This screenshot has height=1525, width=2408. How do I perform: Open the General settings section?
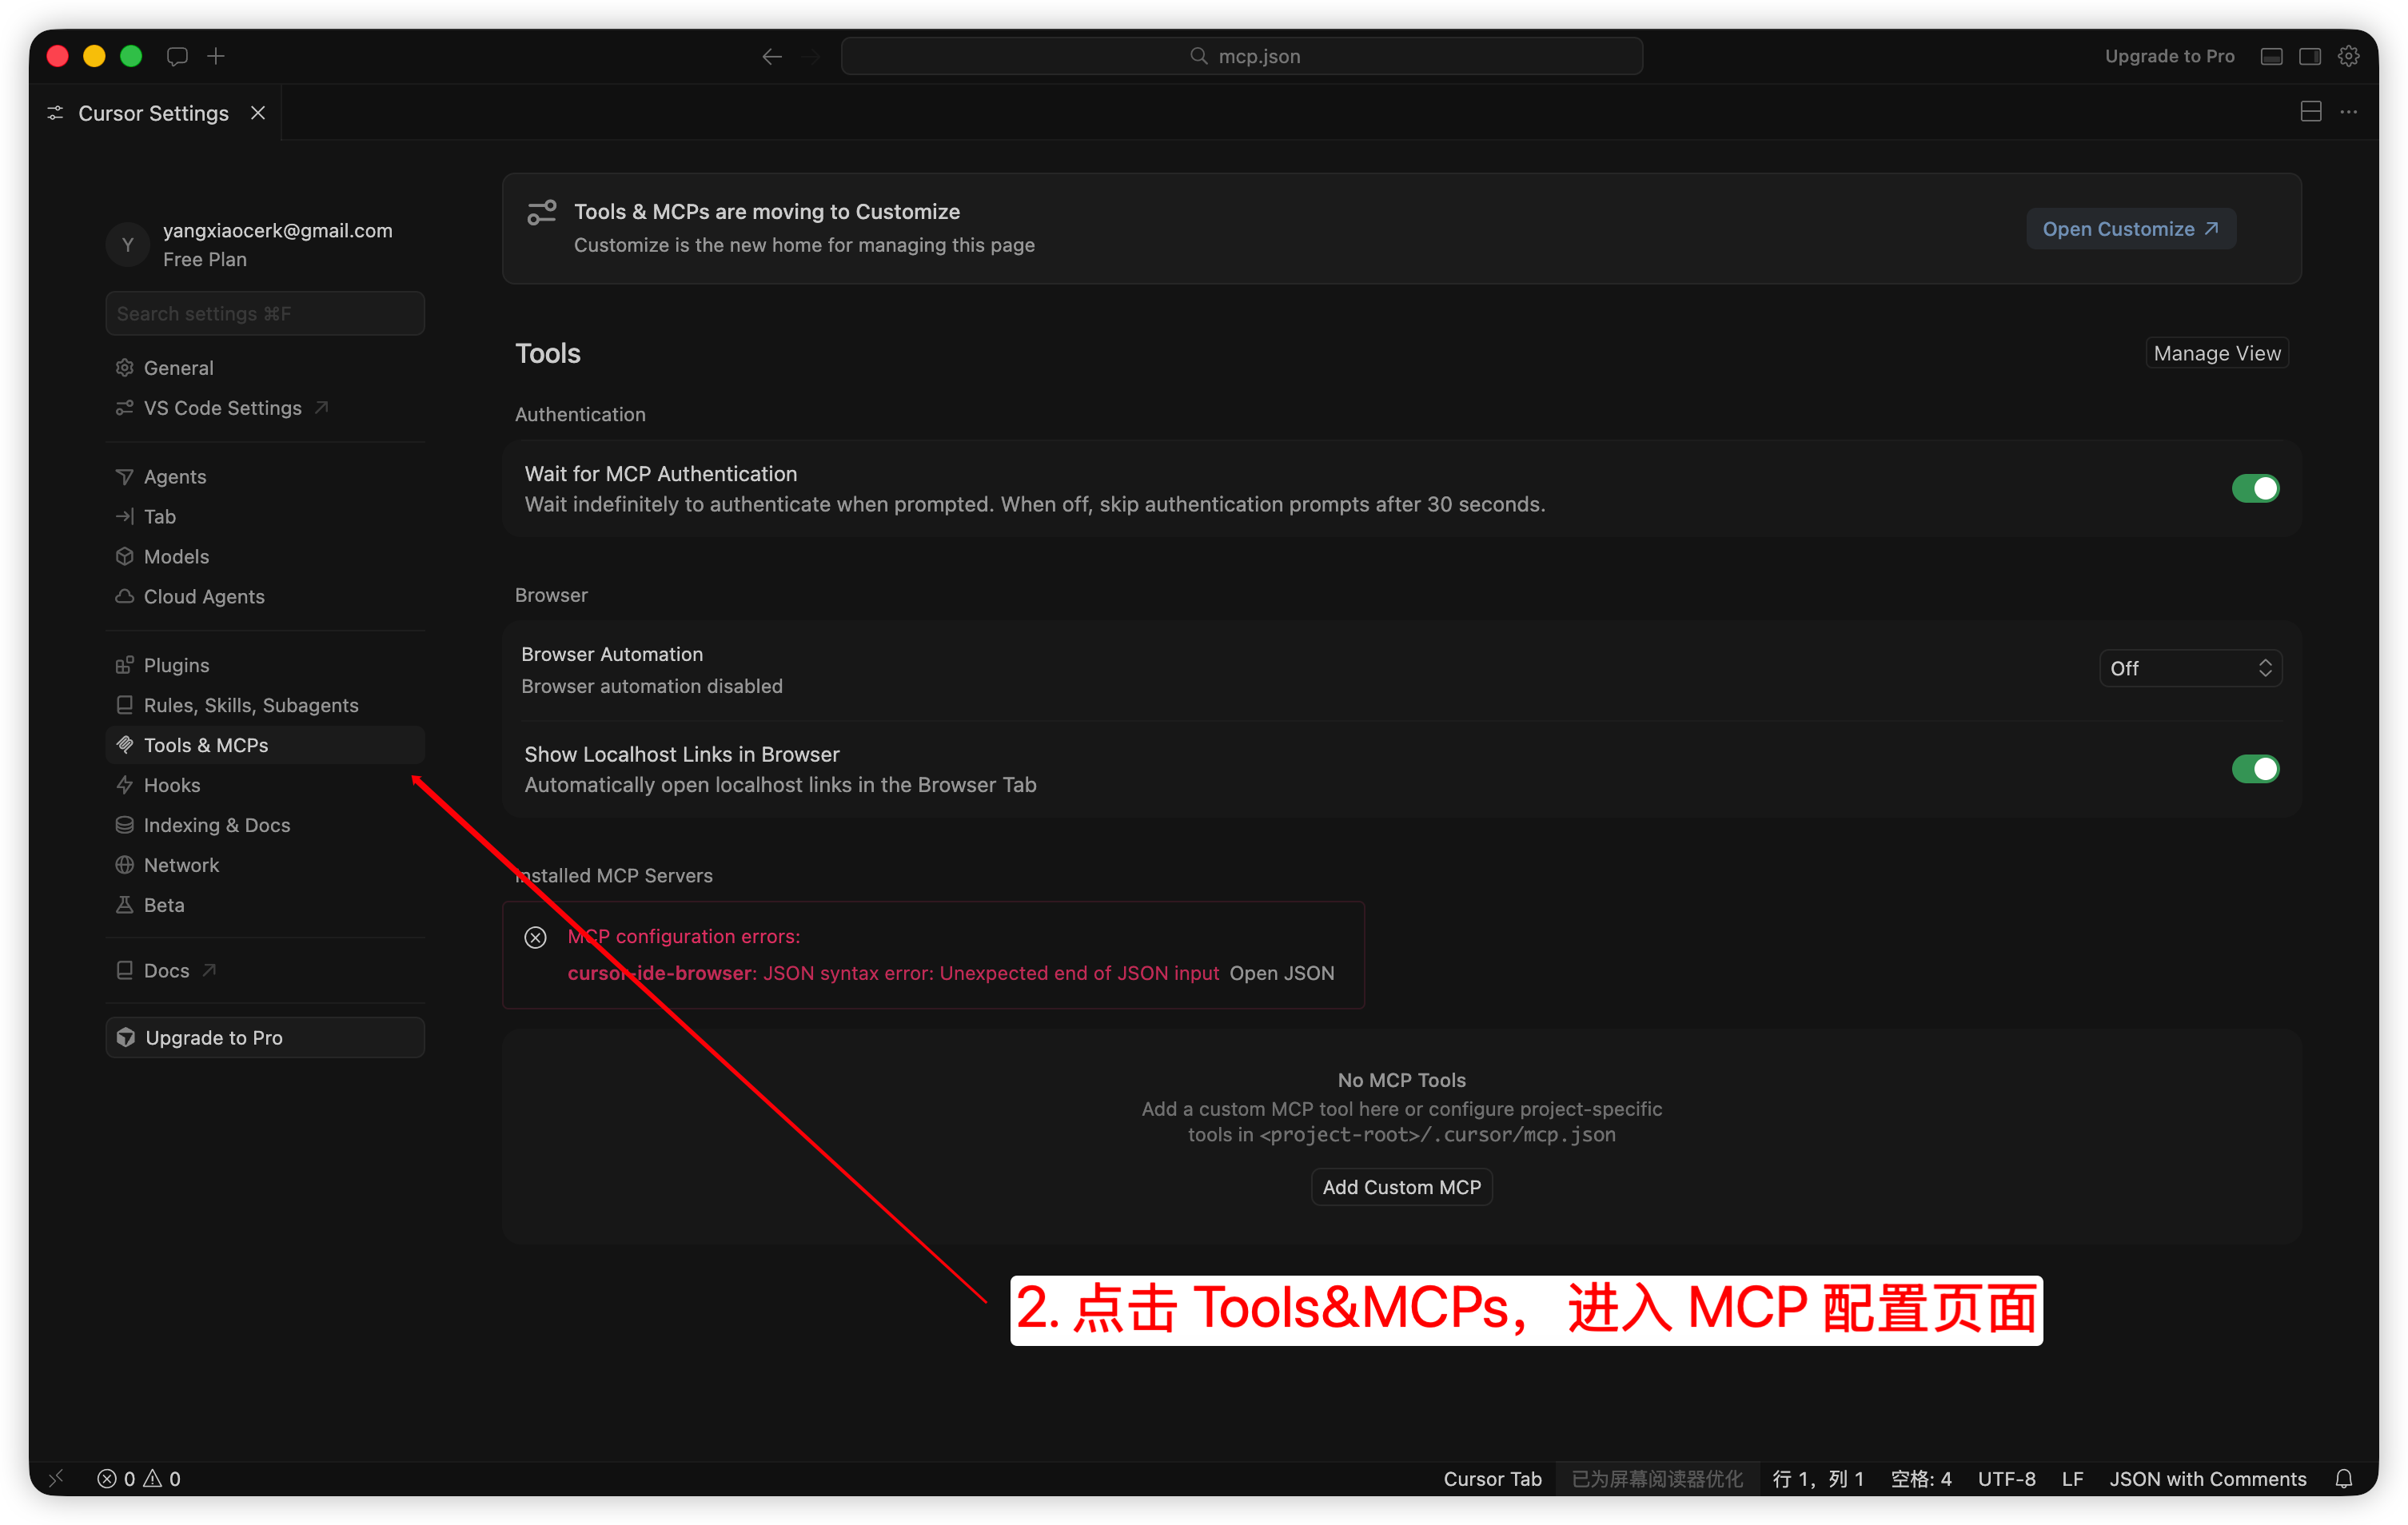coord(265,368)
